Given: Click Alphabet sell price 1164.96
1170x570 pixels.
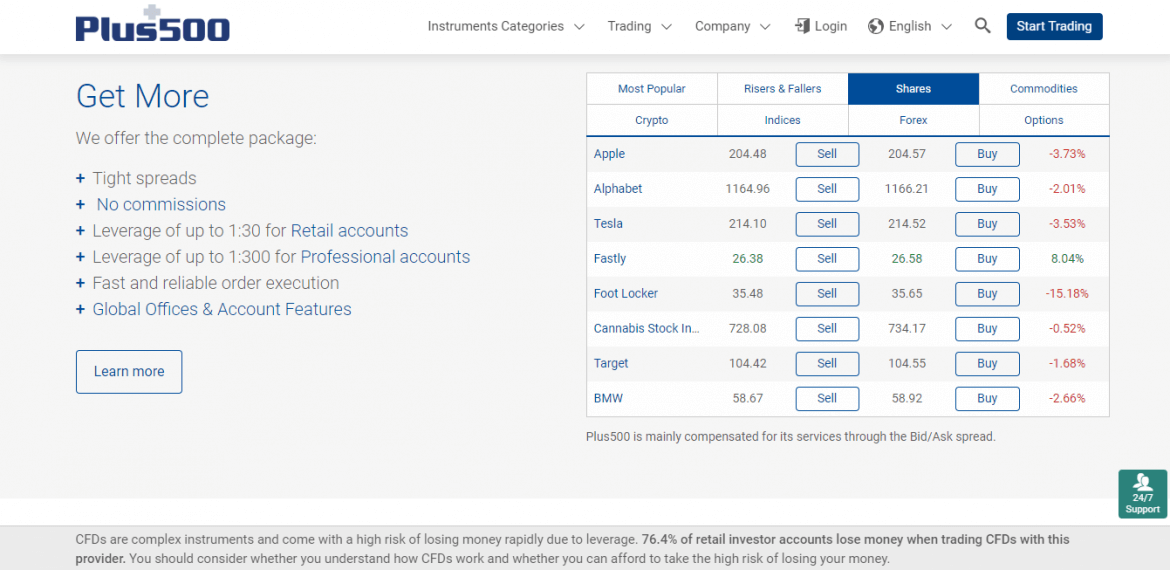Looking at the screenshot, I should tap(747, 189).
